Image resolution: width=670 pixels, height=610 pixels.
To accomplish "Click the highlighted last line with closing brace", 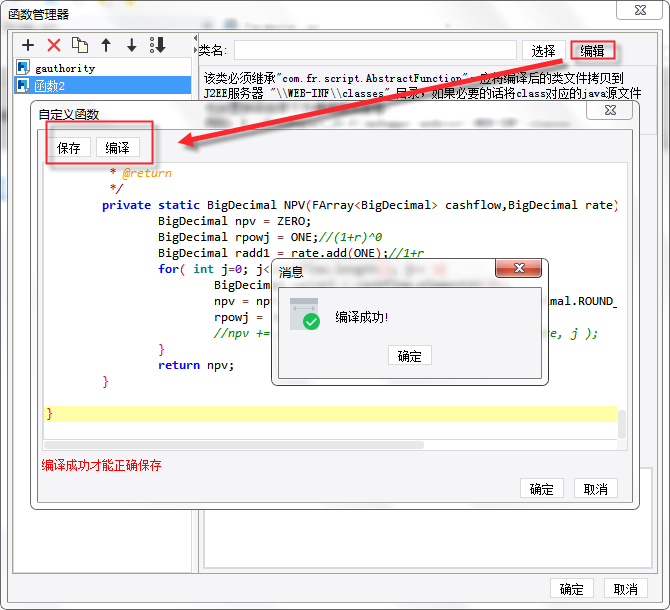I will (x=330, y=414).
